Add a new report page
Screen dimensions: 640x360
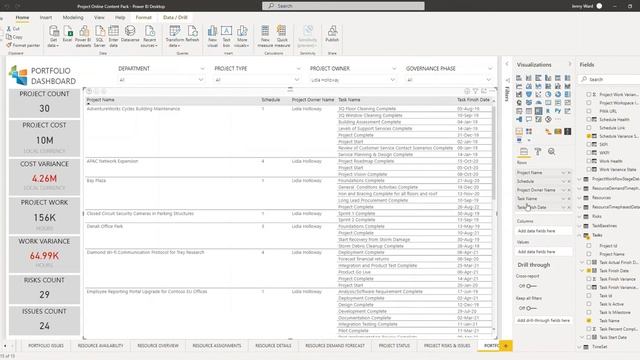coord(506,346)
